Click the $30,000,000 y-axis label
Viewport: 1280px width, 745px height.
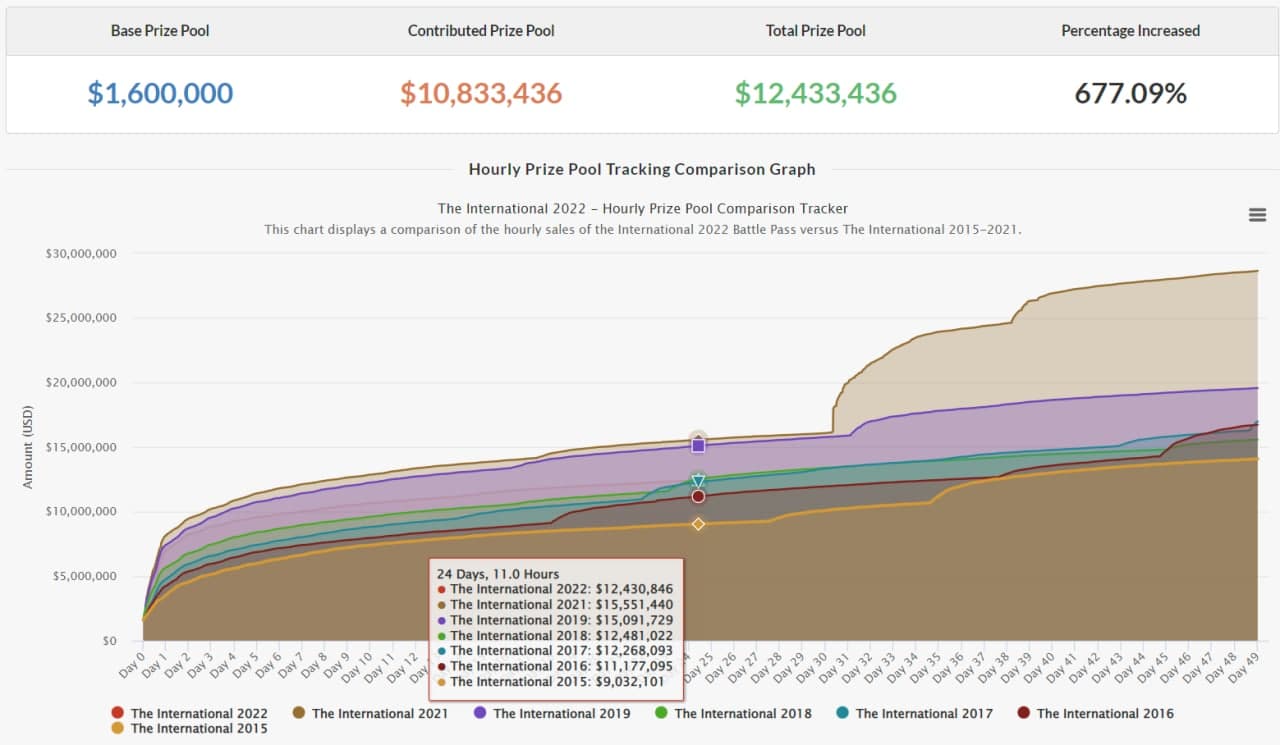pos(81,254)
